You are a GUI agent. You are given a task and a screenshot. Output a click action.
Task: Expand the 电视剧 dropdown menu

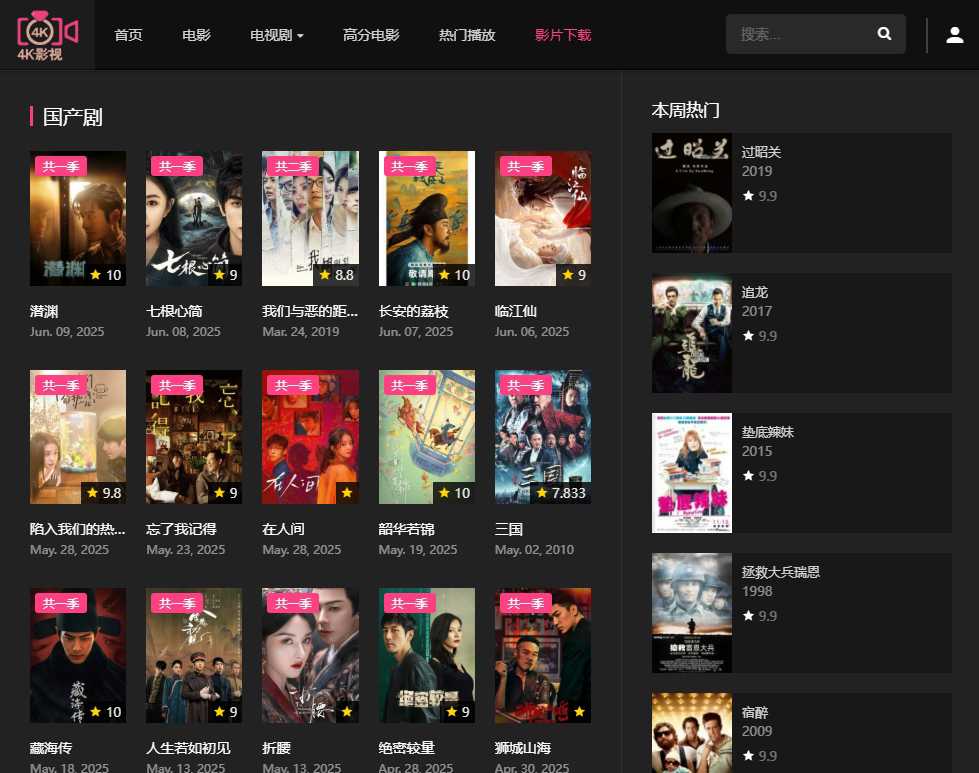click(277, 35)
